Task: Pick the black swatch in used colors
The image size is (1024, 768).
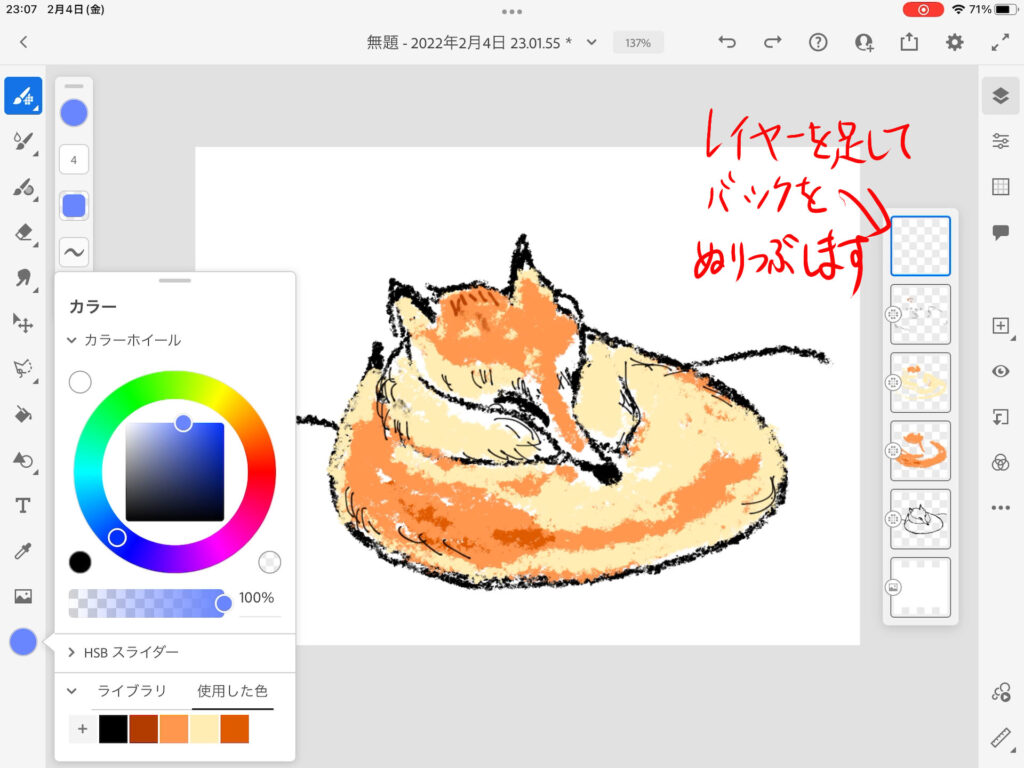Action: 113,729
